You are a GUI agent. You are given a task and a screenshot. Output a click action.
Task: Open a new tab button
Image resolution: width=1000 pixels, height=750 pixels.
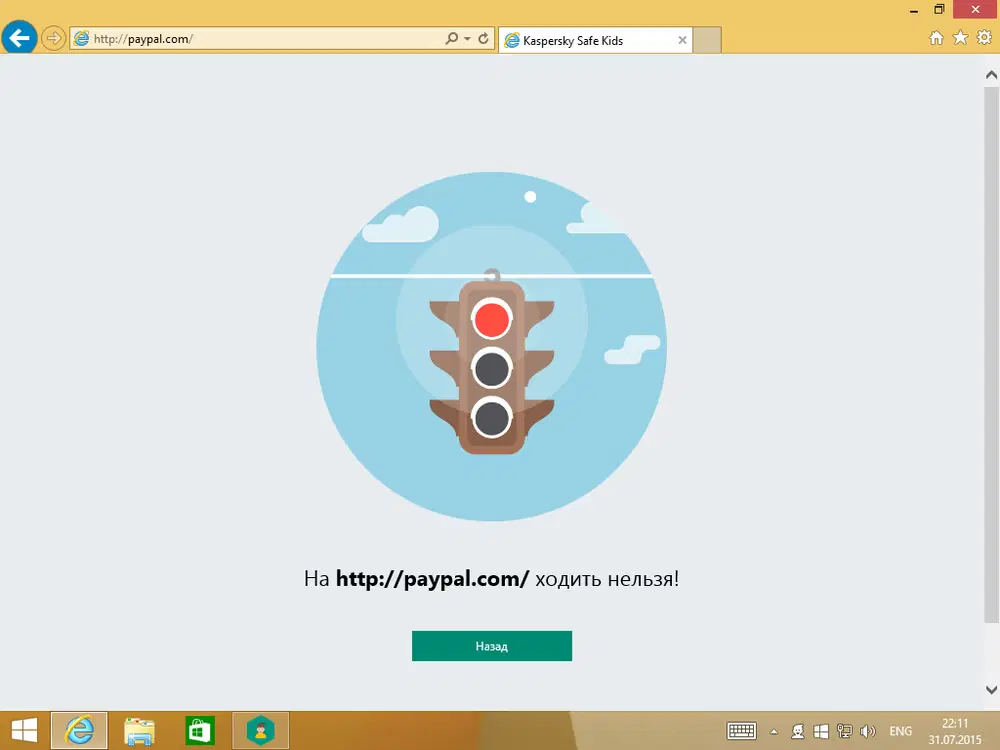707,40
